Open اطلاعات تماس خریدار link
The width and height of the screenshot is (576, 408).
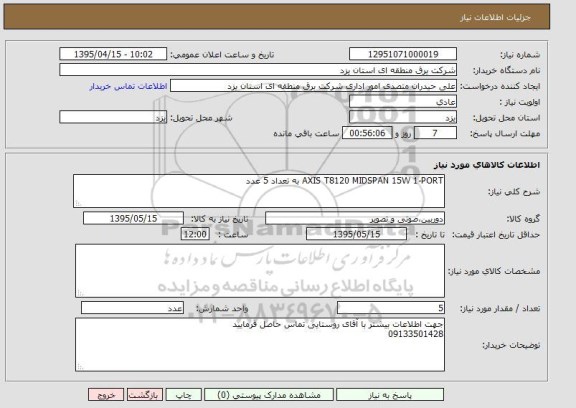(128, 86)
